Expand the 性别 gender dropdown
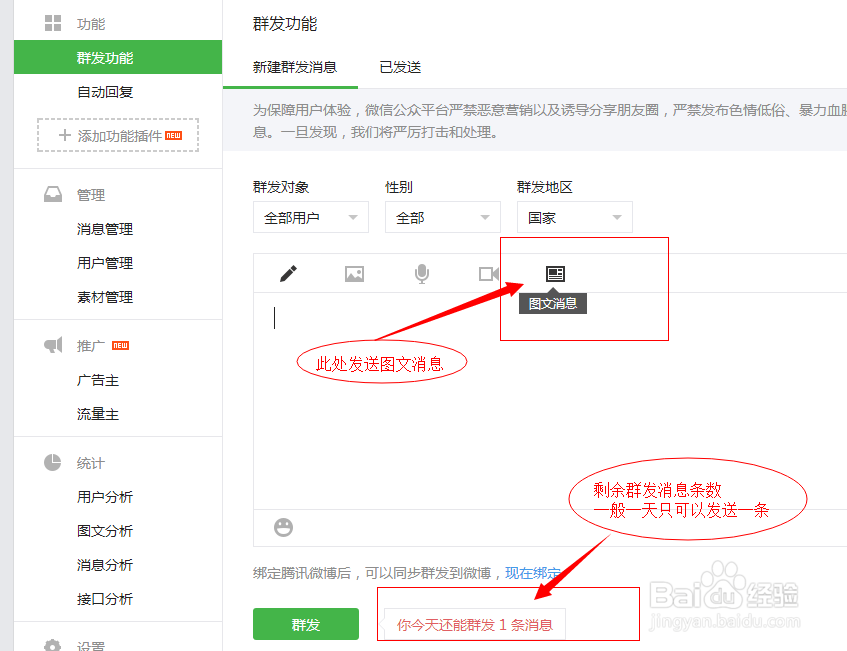This screenshot has height=651, width=847. 442,216
